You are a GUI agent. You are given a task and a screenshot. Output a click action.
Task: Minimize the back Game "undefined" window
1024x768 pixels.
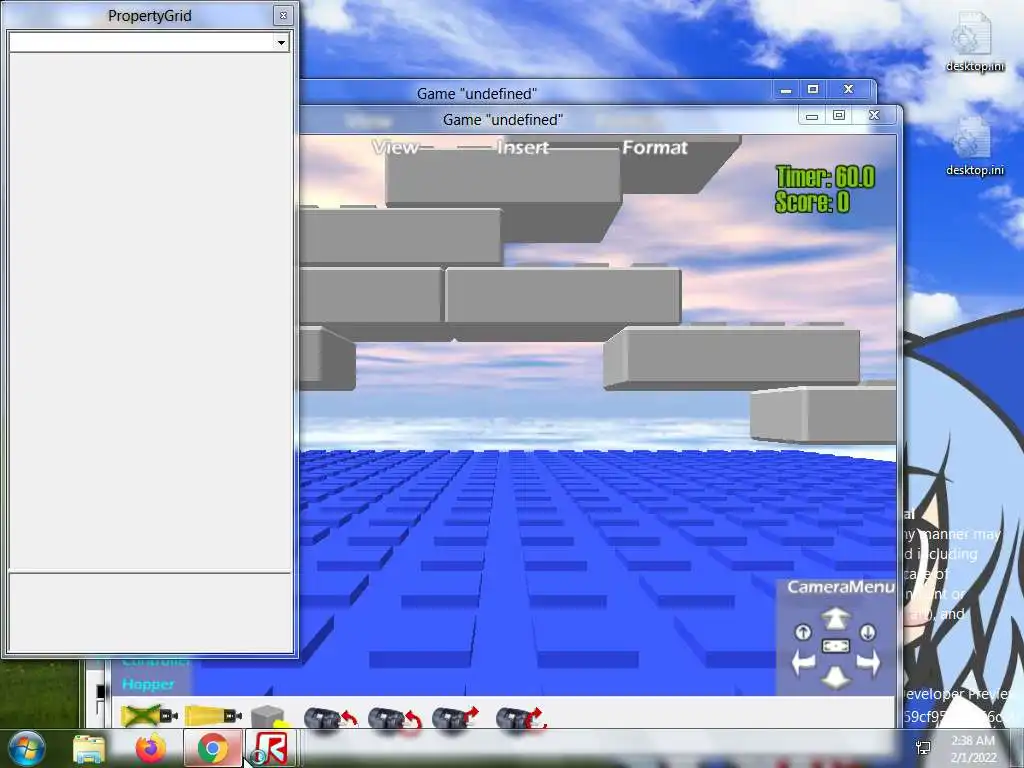click(786, 90)
